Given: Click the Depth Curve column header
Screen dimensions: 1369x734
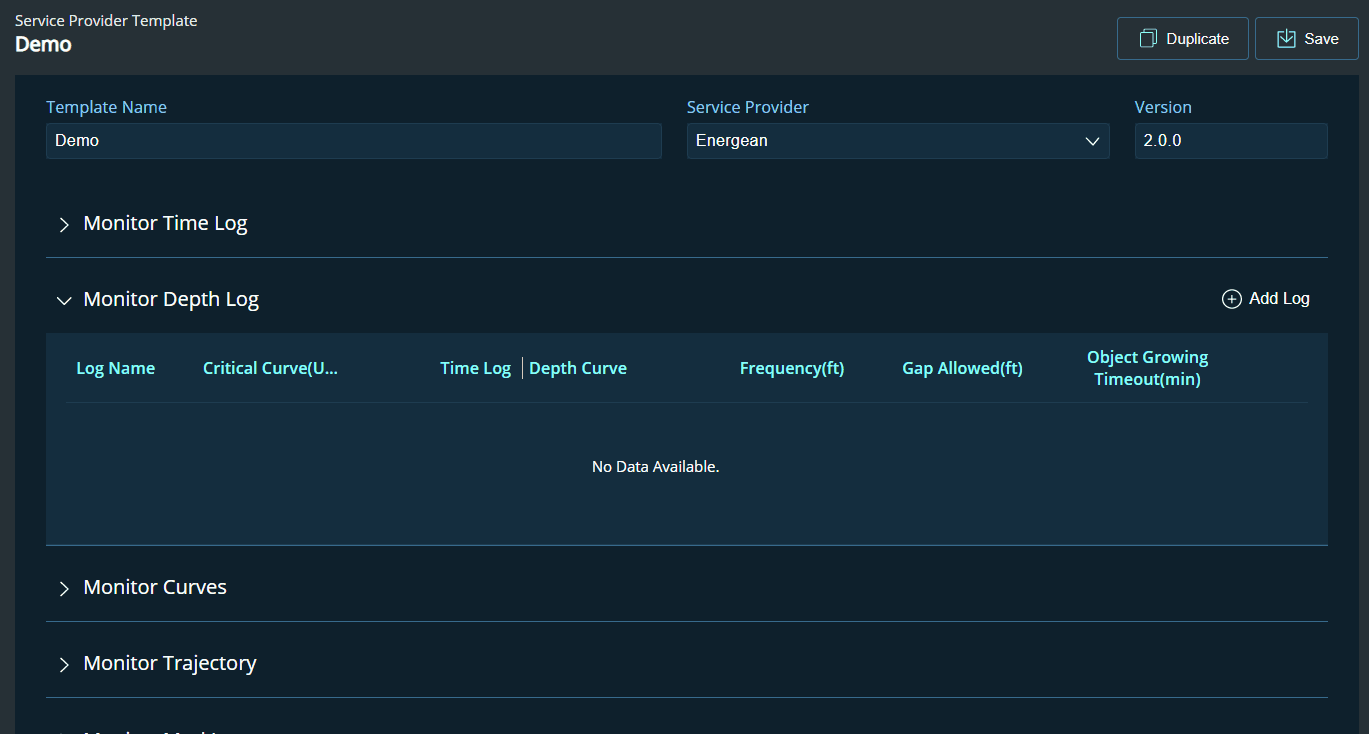Looking at the screenshot, I should 578,368.
